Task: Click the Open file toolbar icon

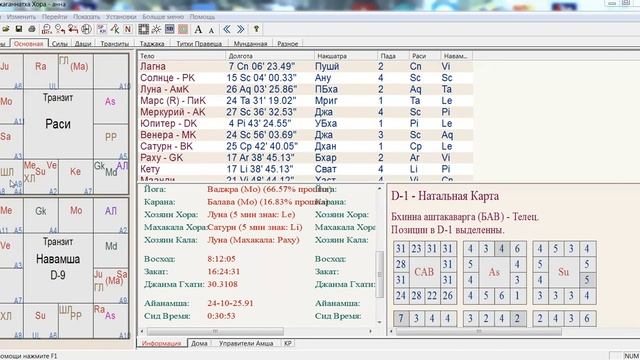Action: [6, 29]
